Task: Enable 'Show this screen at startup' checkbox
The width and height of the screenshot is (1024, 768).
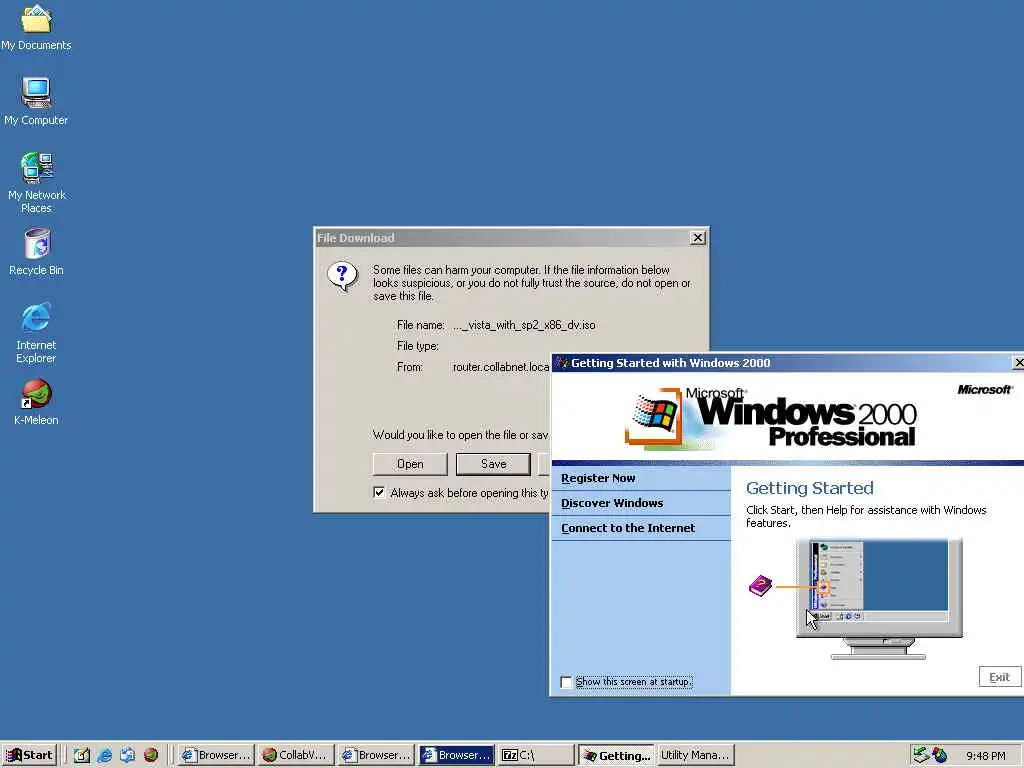Action: pyautogui.click(x=566, y=682)
